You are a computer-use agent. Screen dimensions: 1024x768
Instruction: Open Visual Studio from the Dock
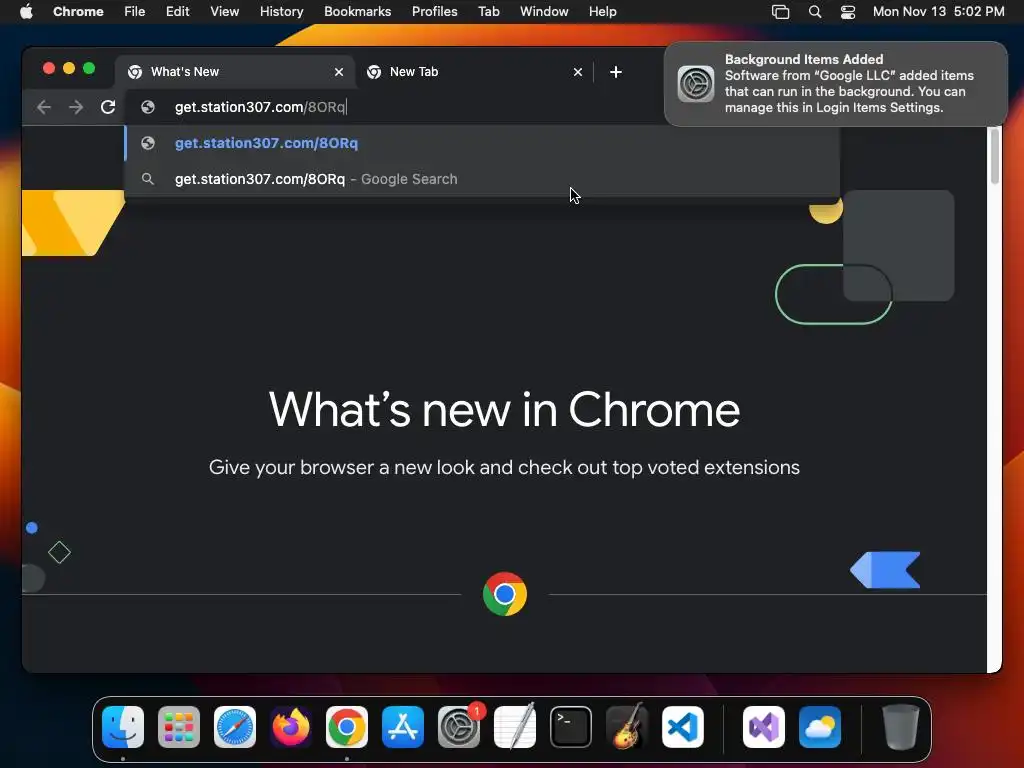[x=764, y=727]
